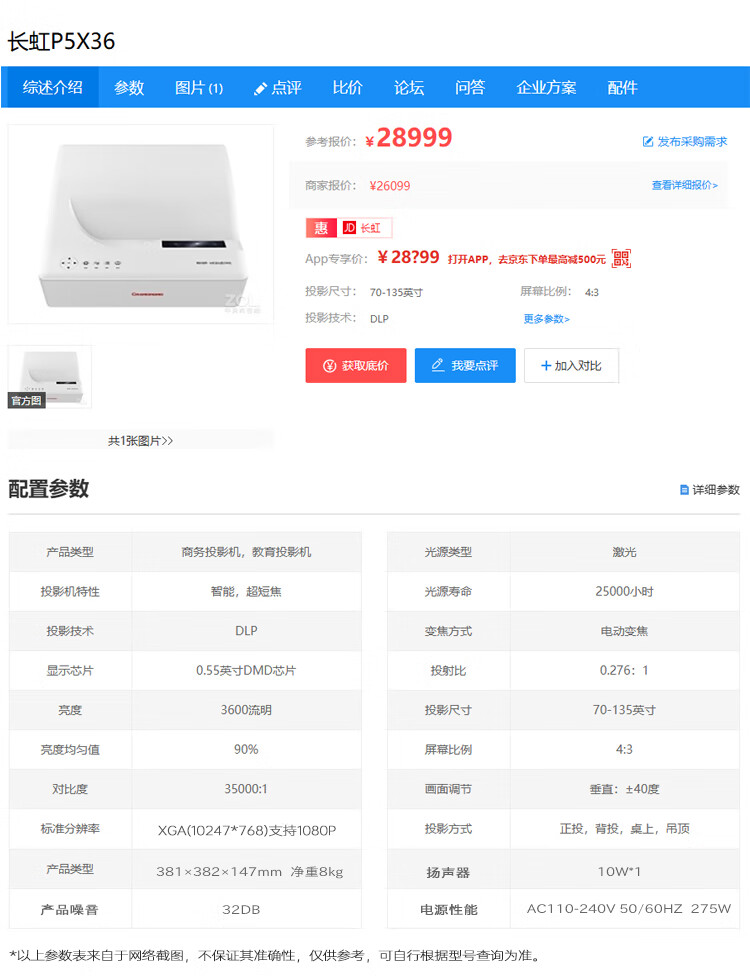Click the 论坛 tab
Screen dimensions: 750x980
pyautogui.click(x=409, y=88)
